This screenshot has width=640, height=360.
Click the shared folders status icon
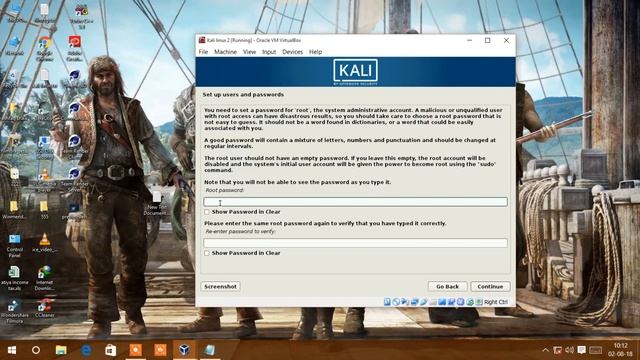(433, 302)
